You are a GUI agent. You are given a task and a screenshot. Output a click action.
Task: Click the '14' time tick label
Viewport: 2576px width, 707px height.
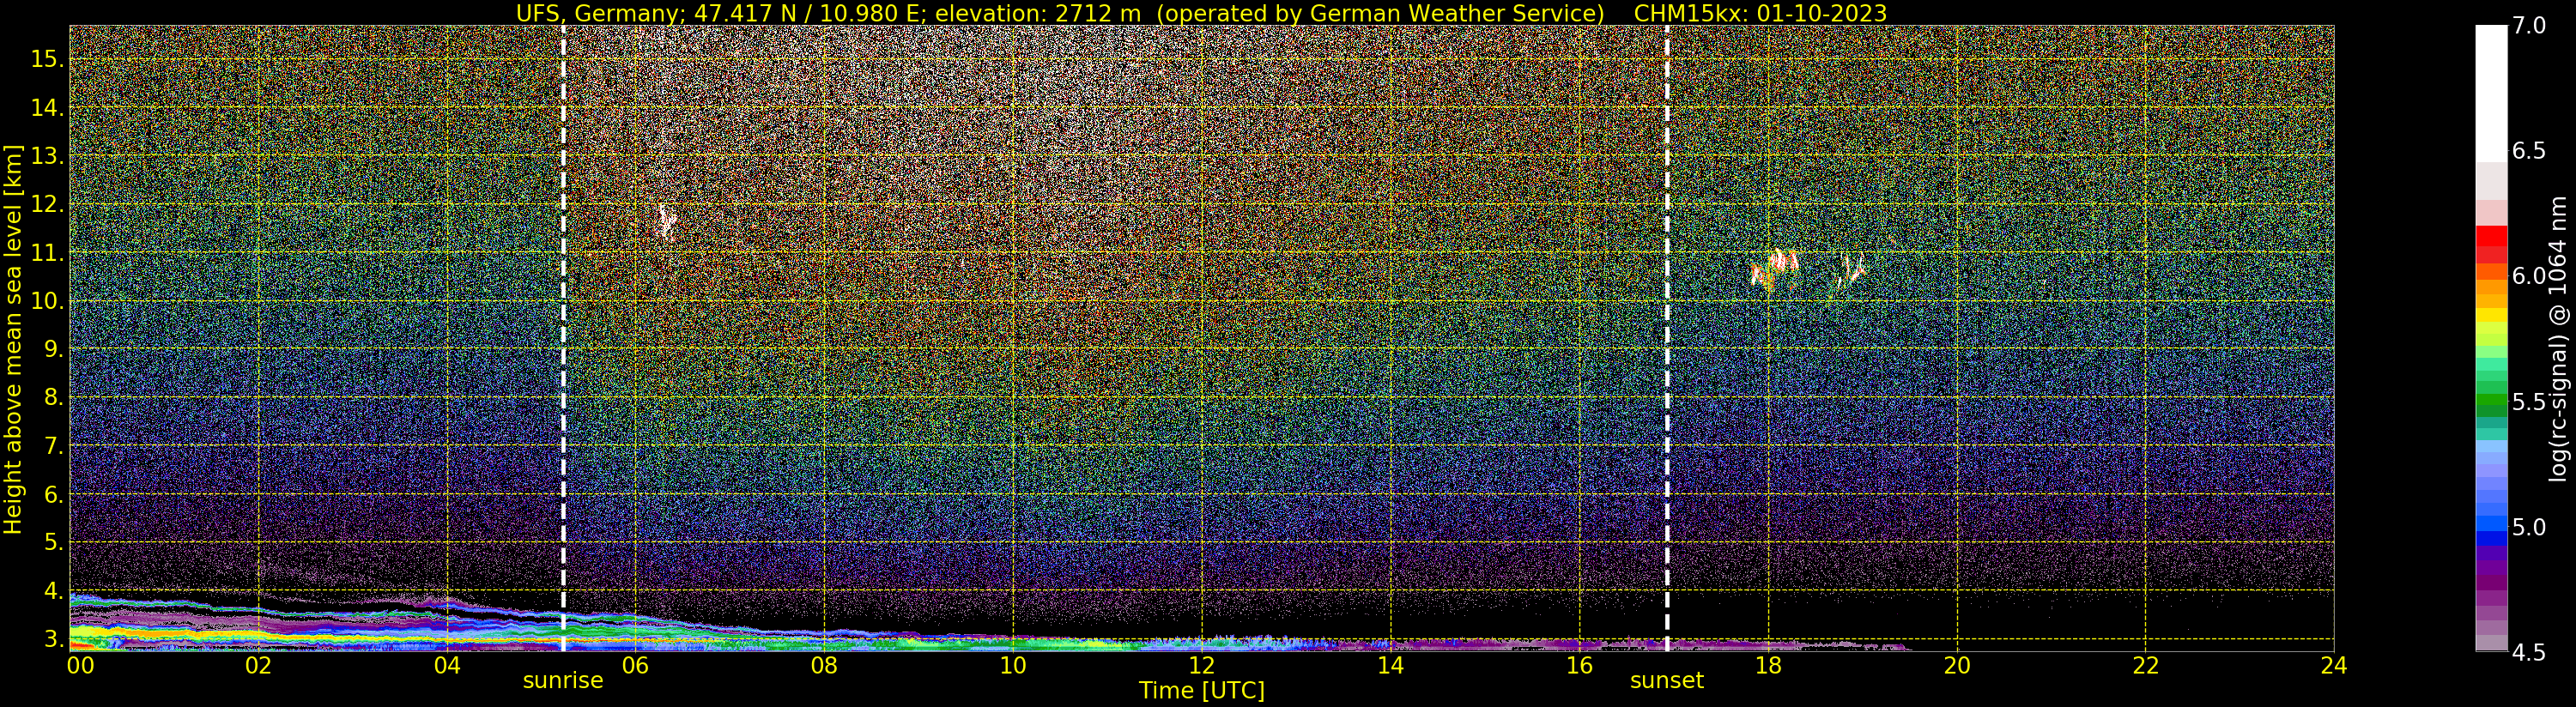coord(1390,666)
